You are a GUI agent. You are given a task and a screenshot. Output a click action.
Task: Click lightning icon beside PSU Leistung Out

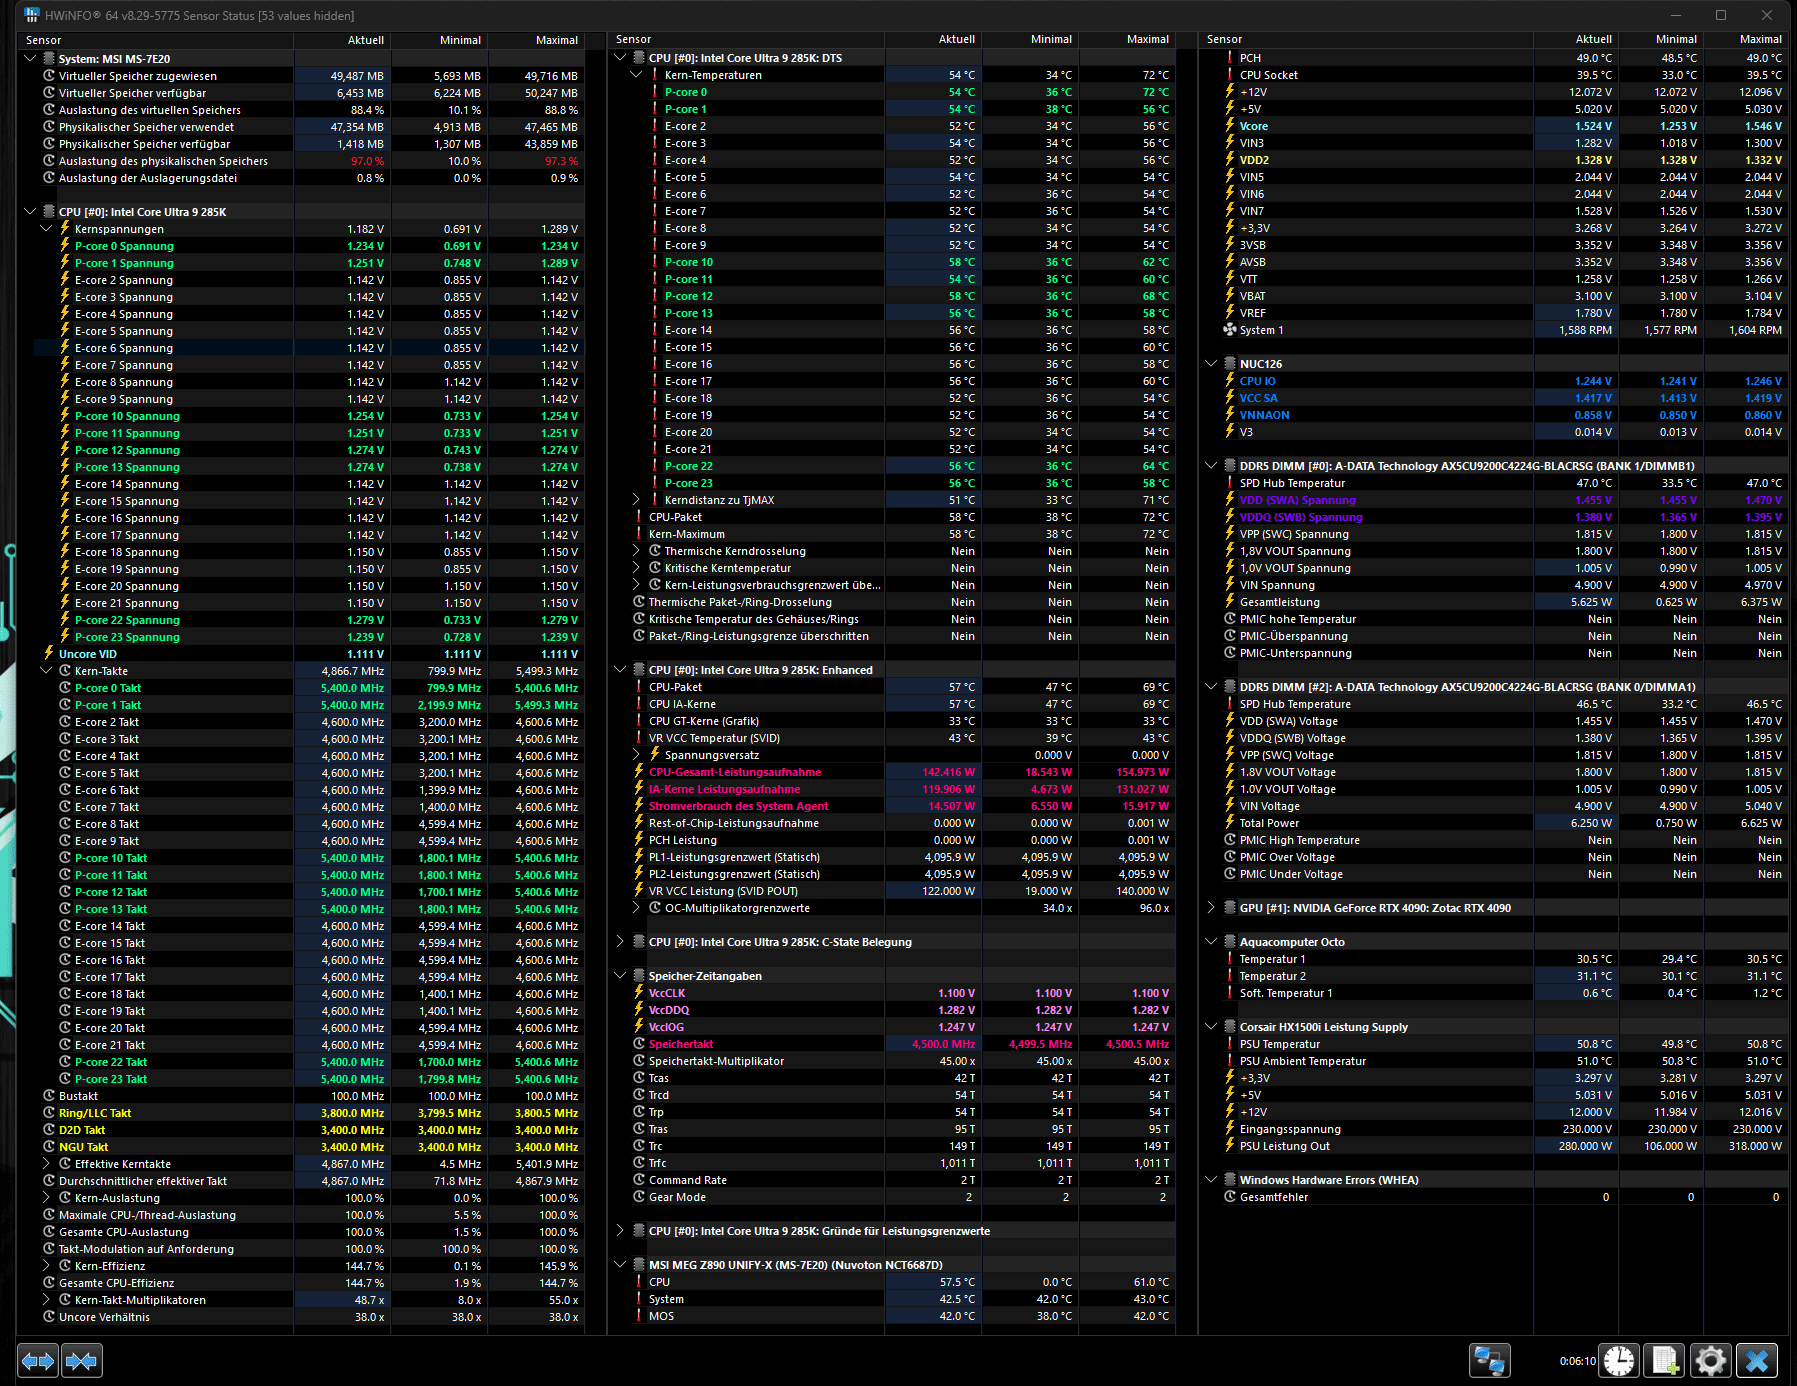point(1230,1146)
